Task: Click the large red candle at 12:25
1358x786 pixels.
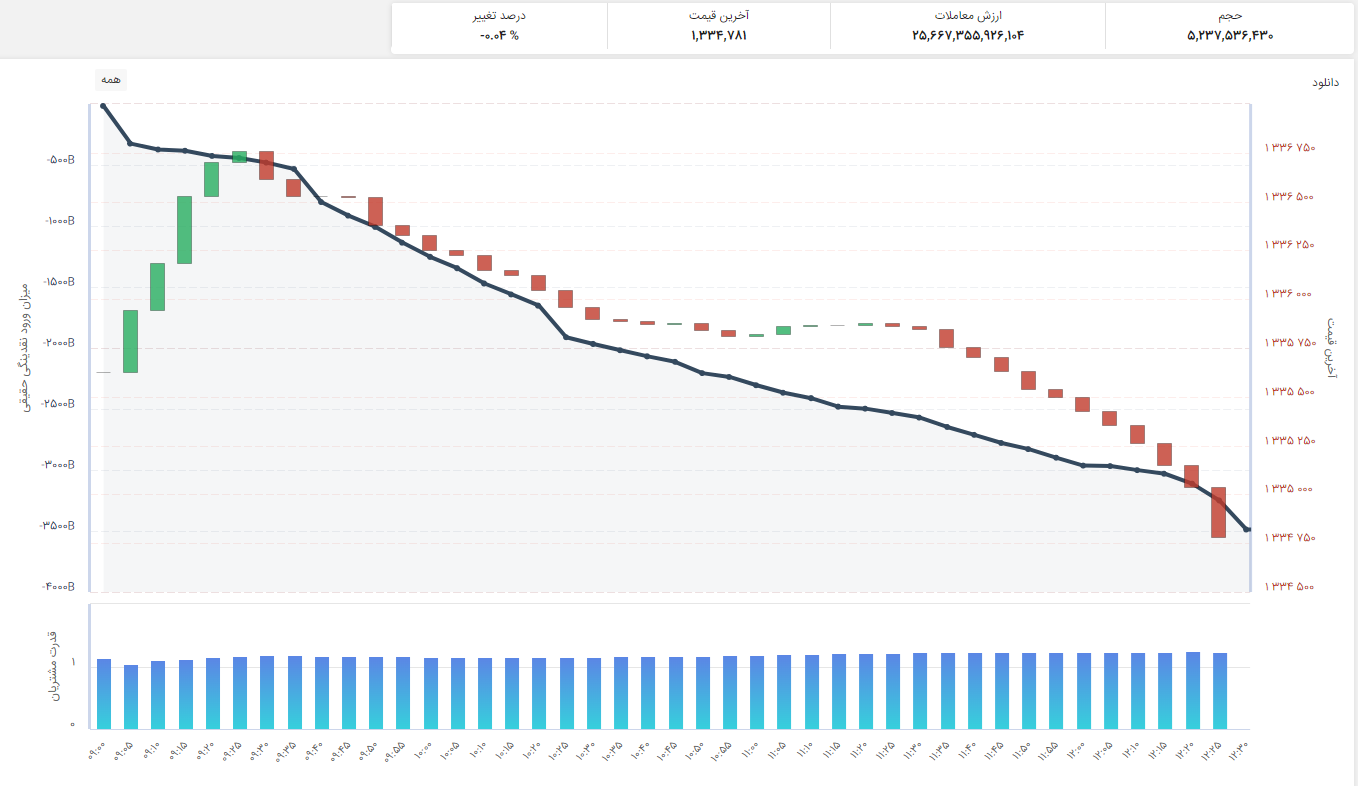Action: [x=1218, y=512]
